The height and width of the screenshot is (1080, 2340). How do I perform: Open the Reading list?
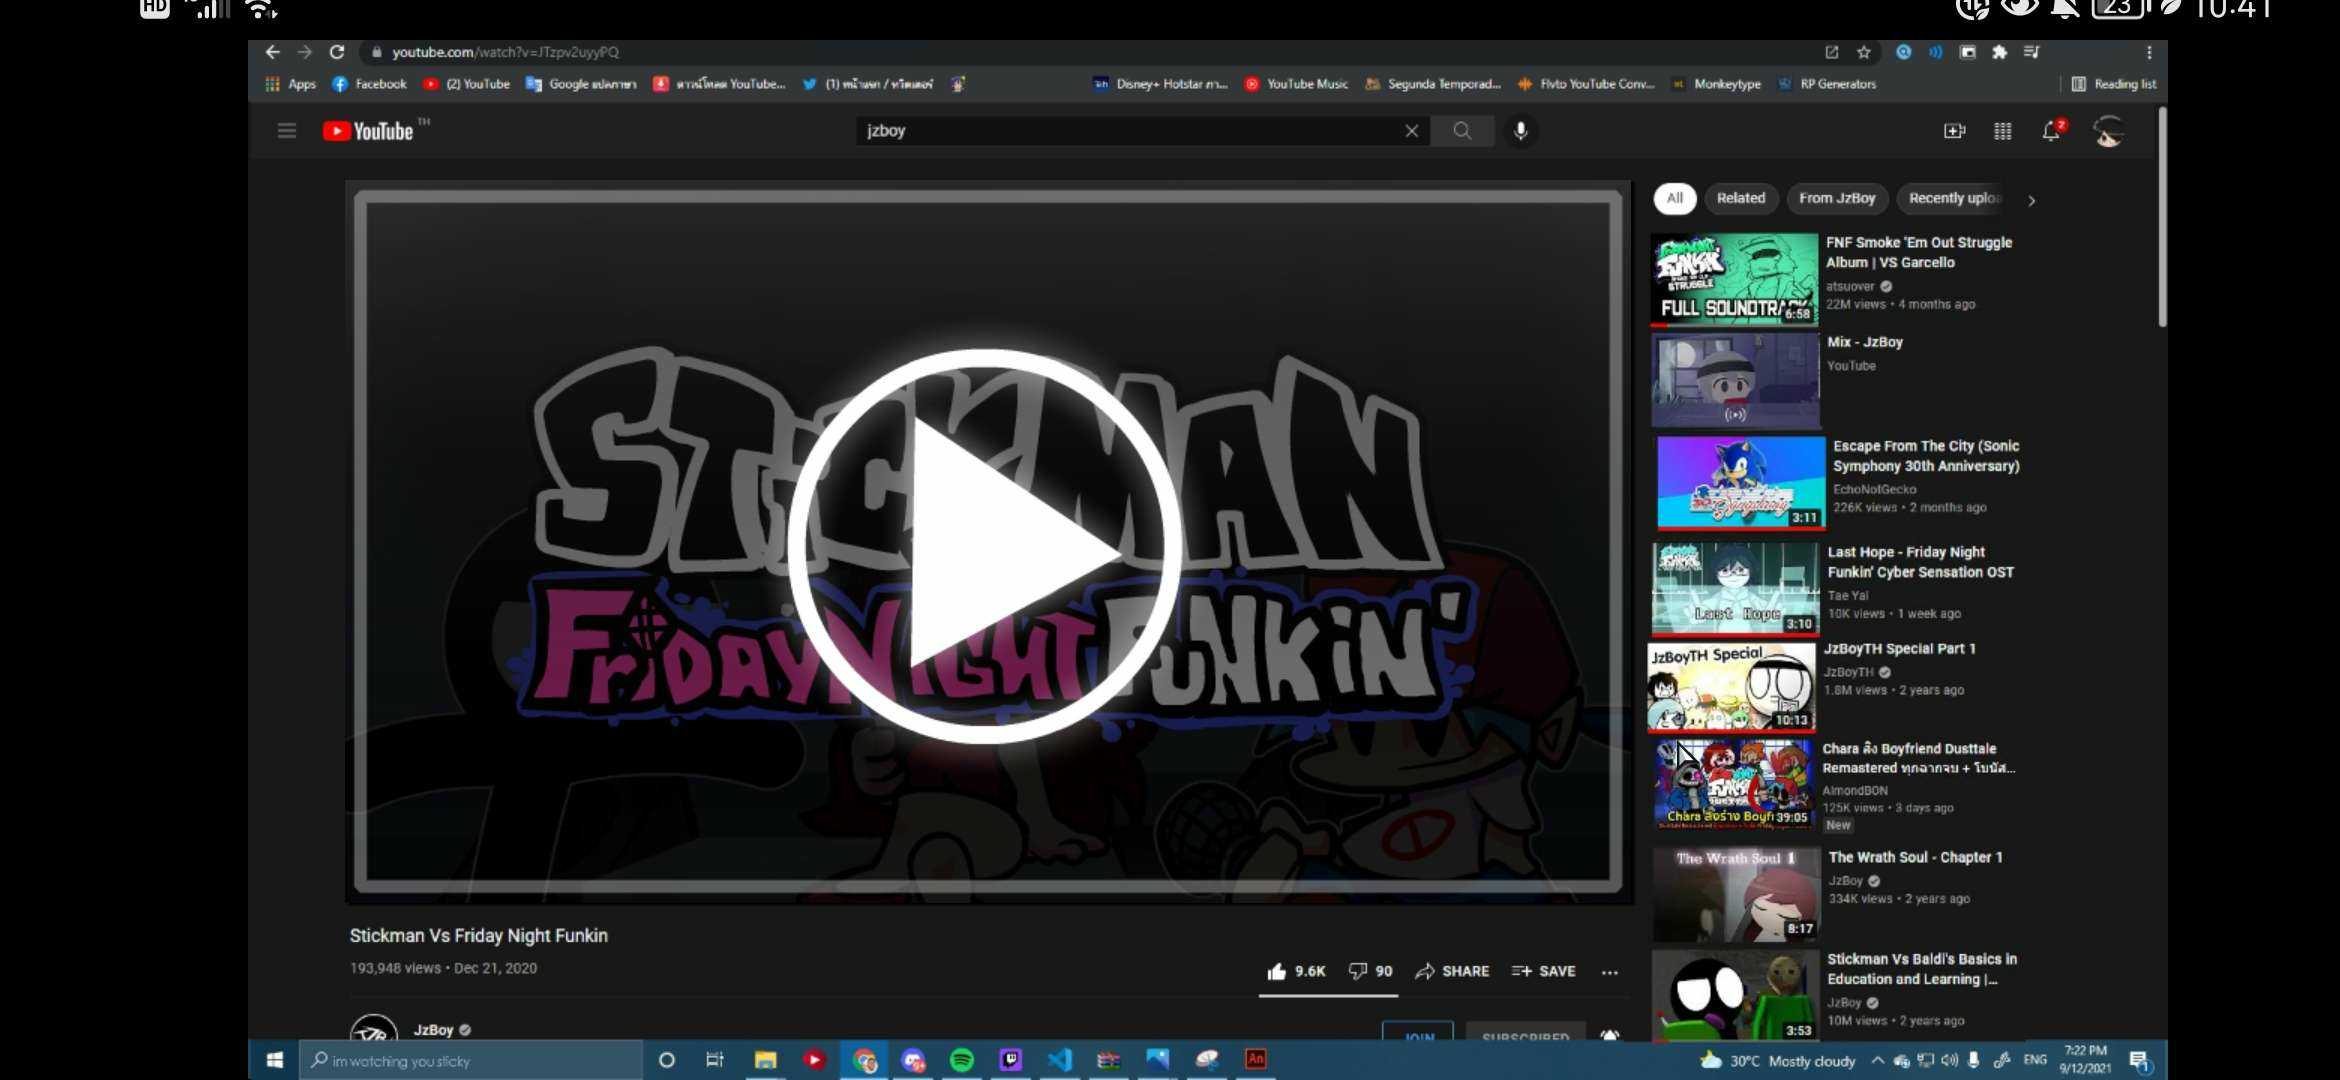click(2114, 84)
